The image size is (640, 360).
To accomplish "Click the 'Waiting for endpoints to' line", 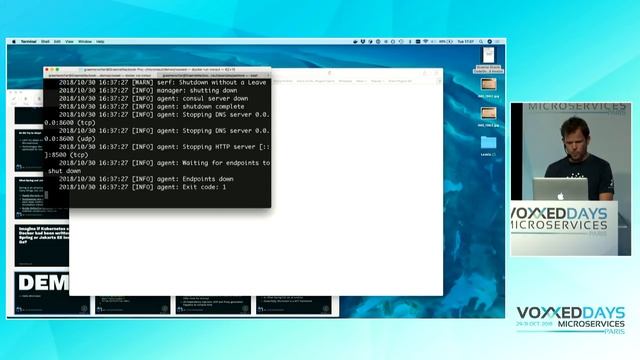I will (164, 163).
